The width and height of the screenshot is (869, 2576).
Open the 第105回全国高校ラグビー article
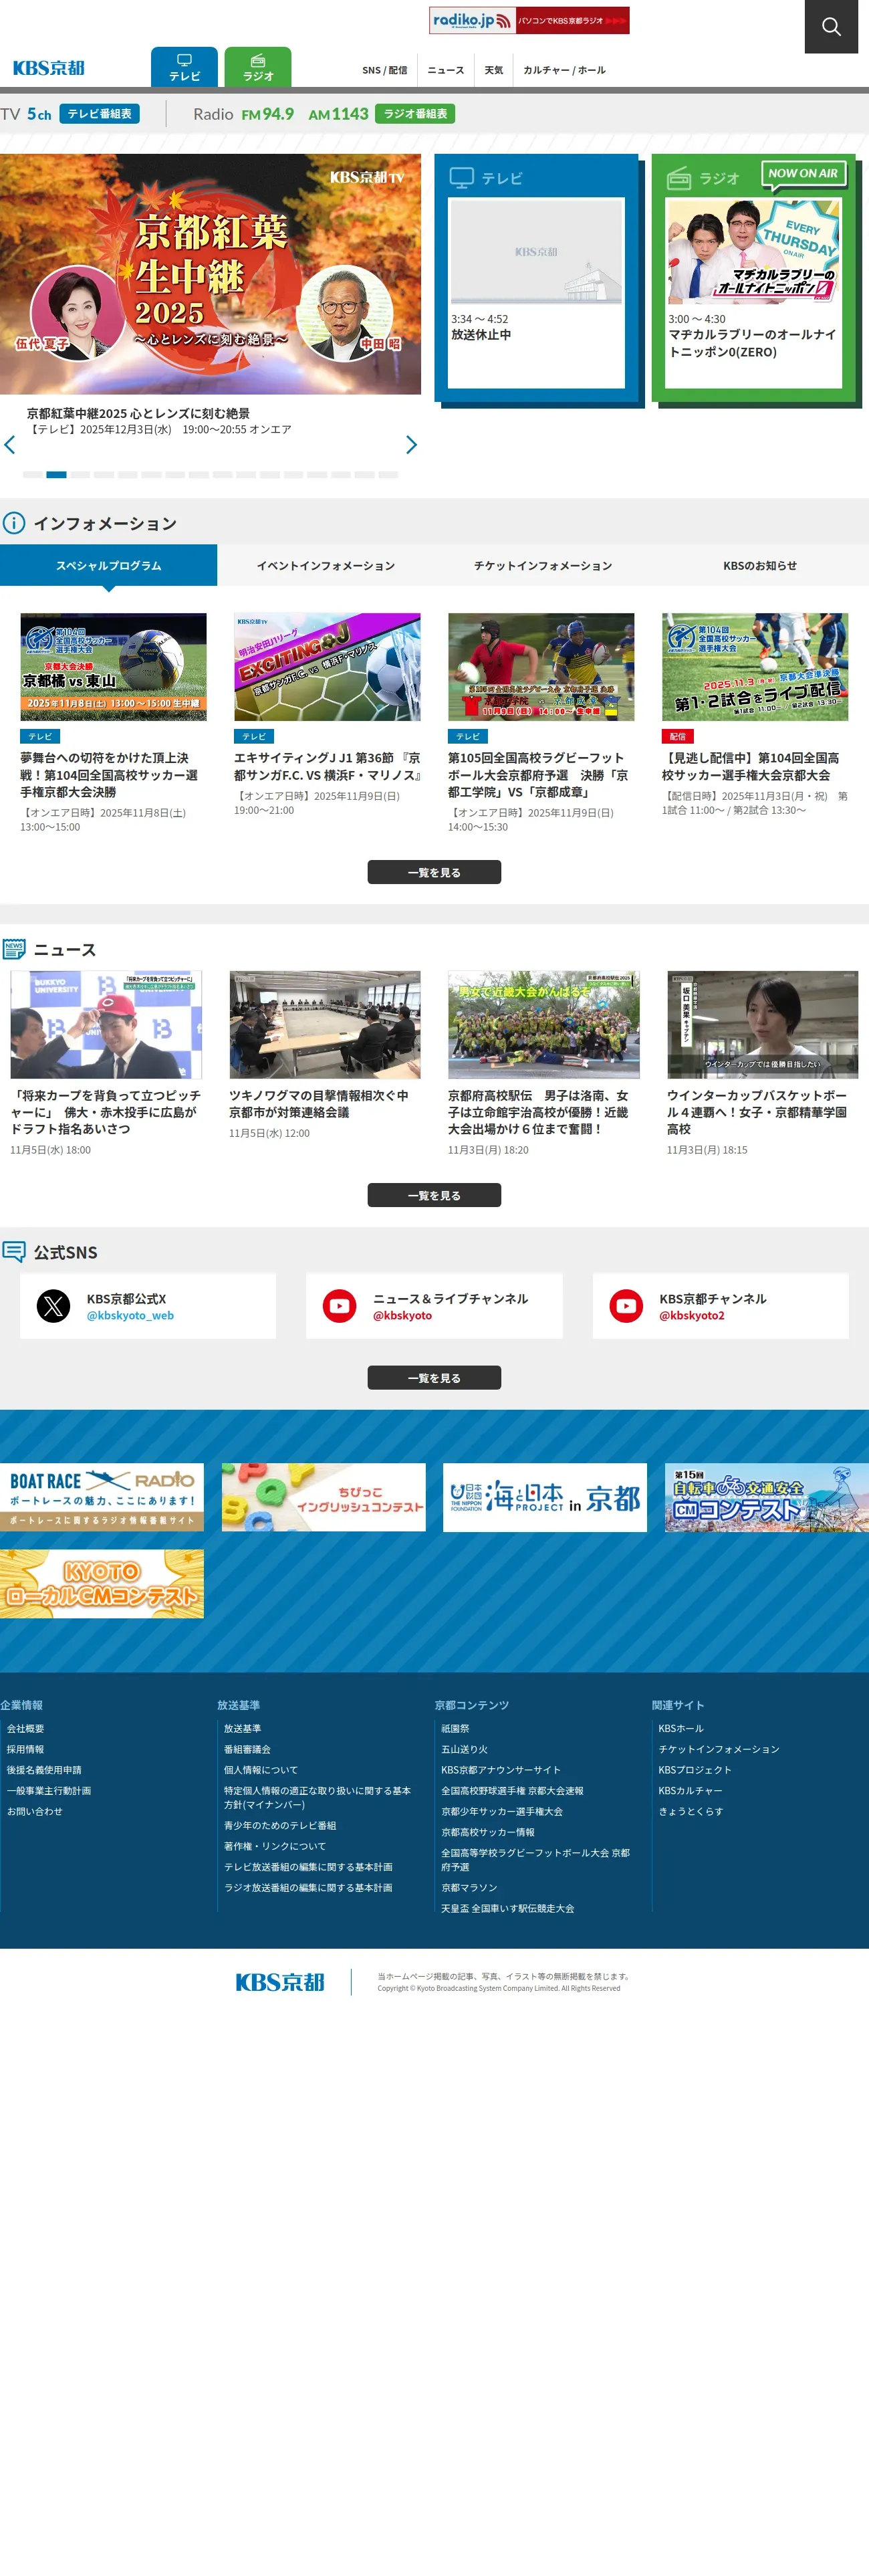541,775
